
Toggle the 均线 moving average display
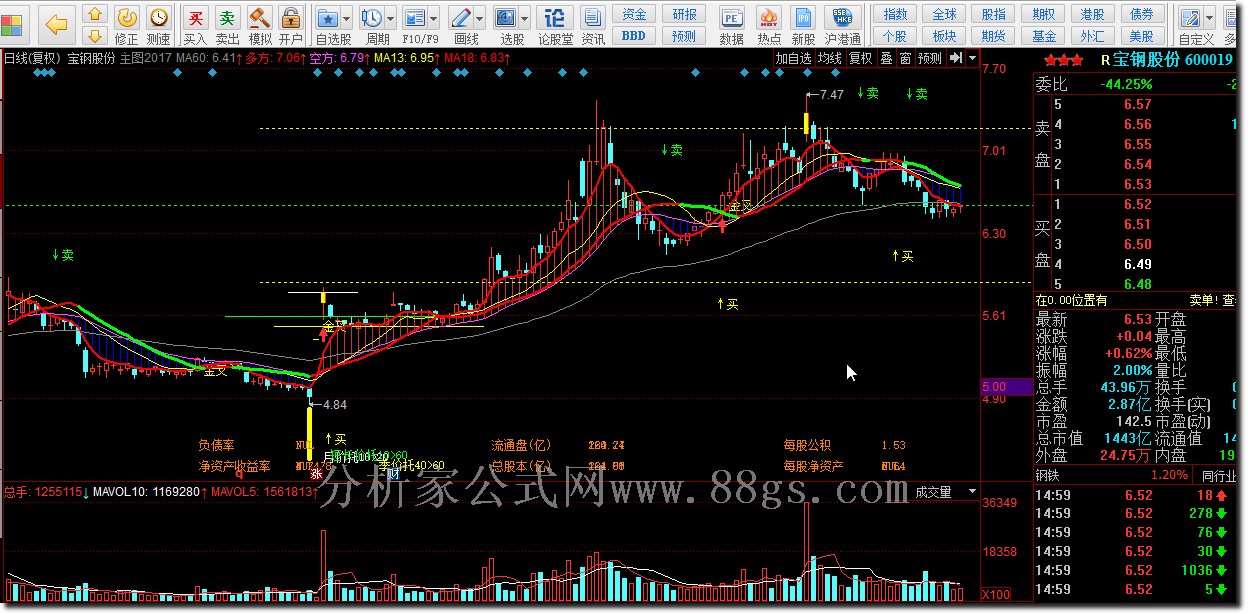[830, 58]
